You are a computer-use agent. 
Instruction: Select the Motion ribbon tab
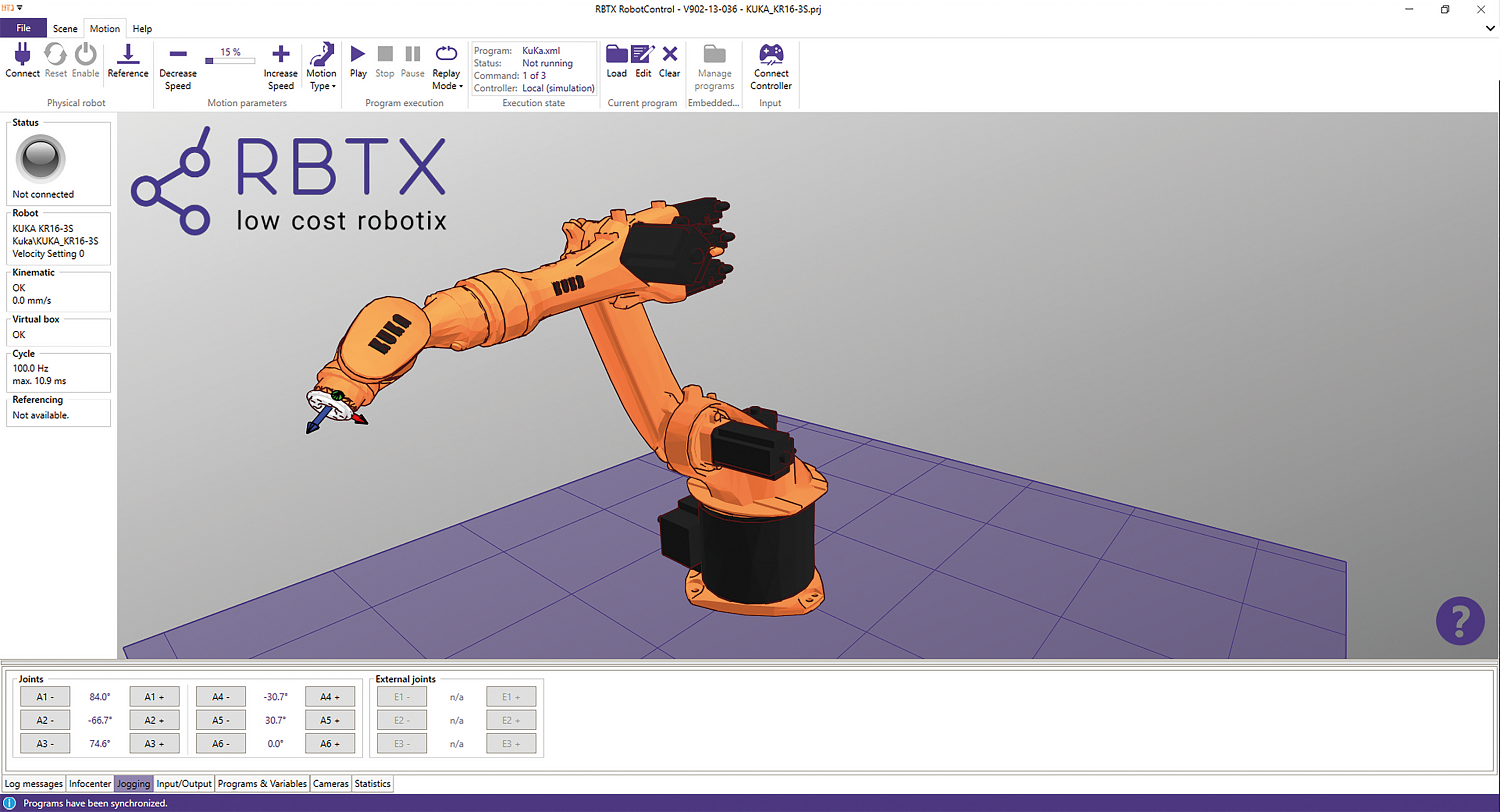coord(104,29)
